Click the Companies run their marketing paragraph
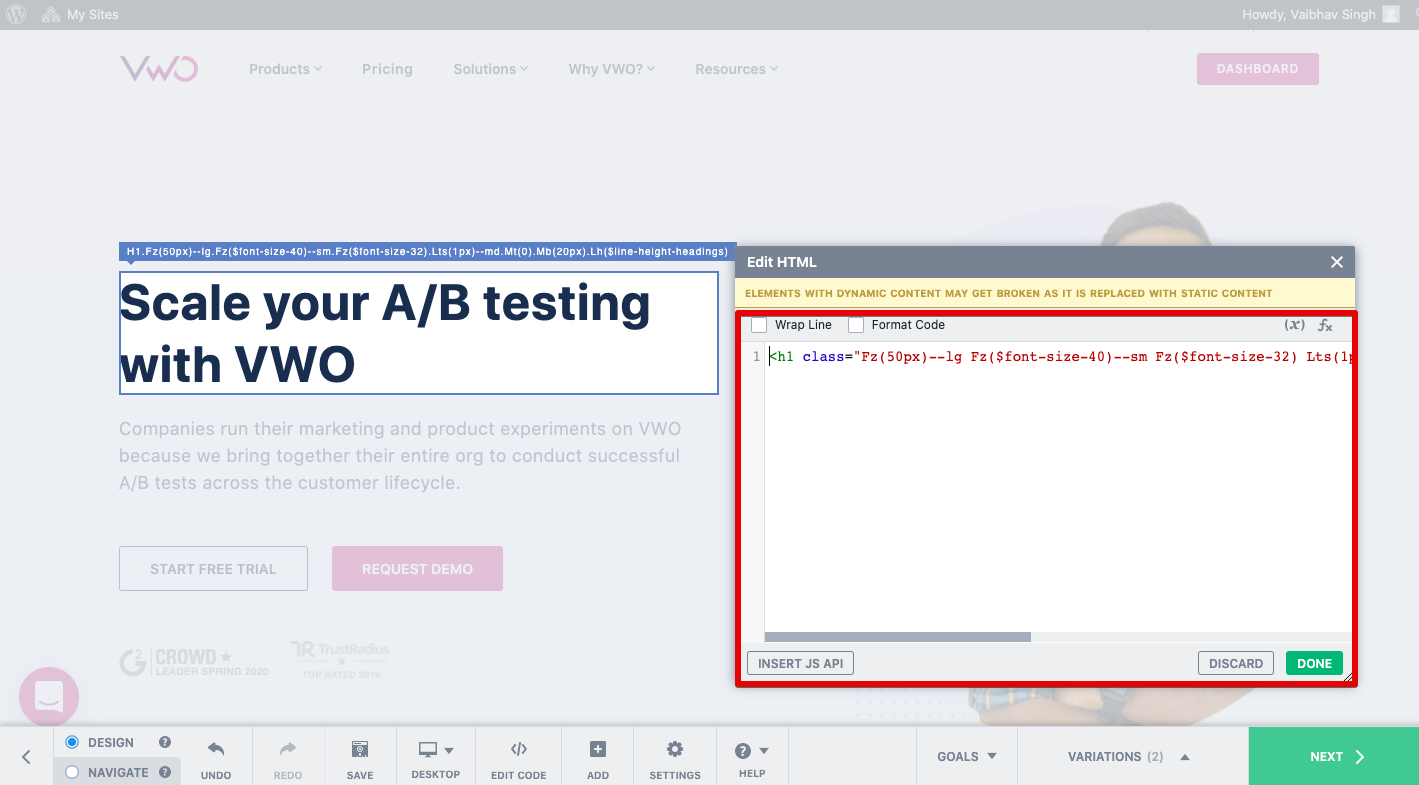Viewport: 1419px width, 785px height. pyautogui.click(x=400, y=456)
